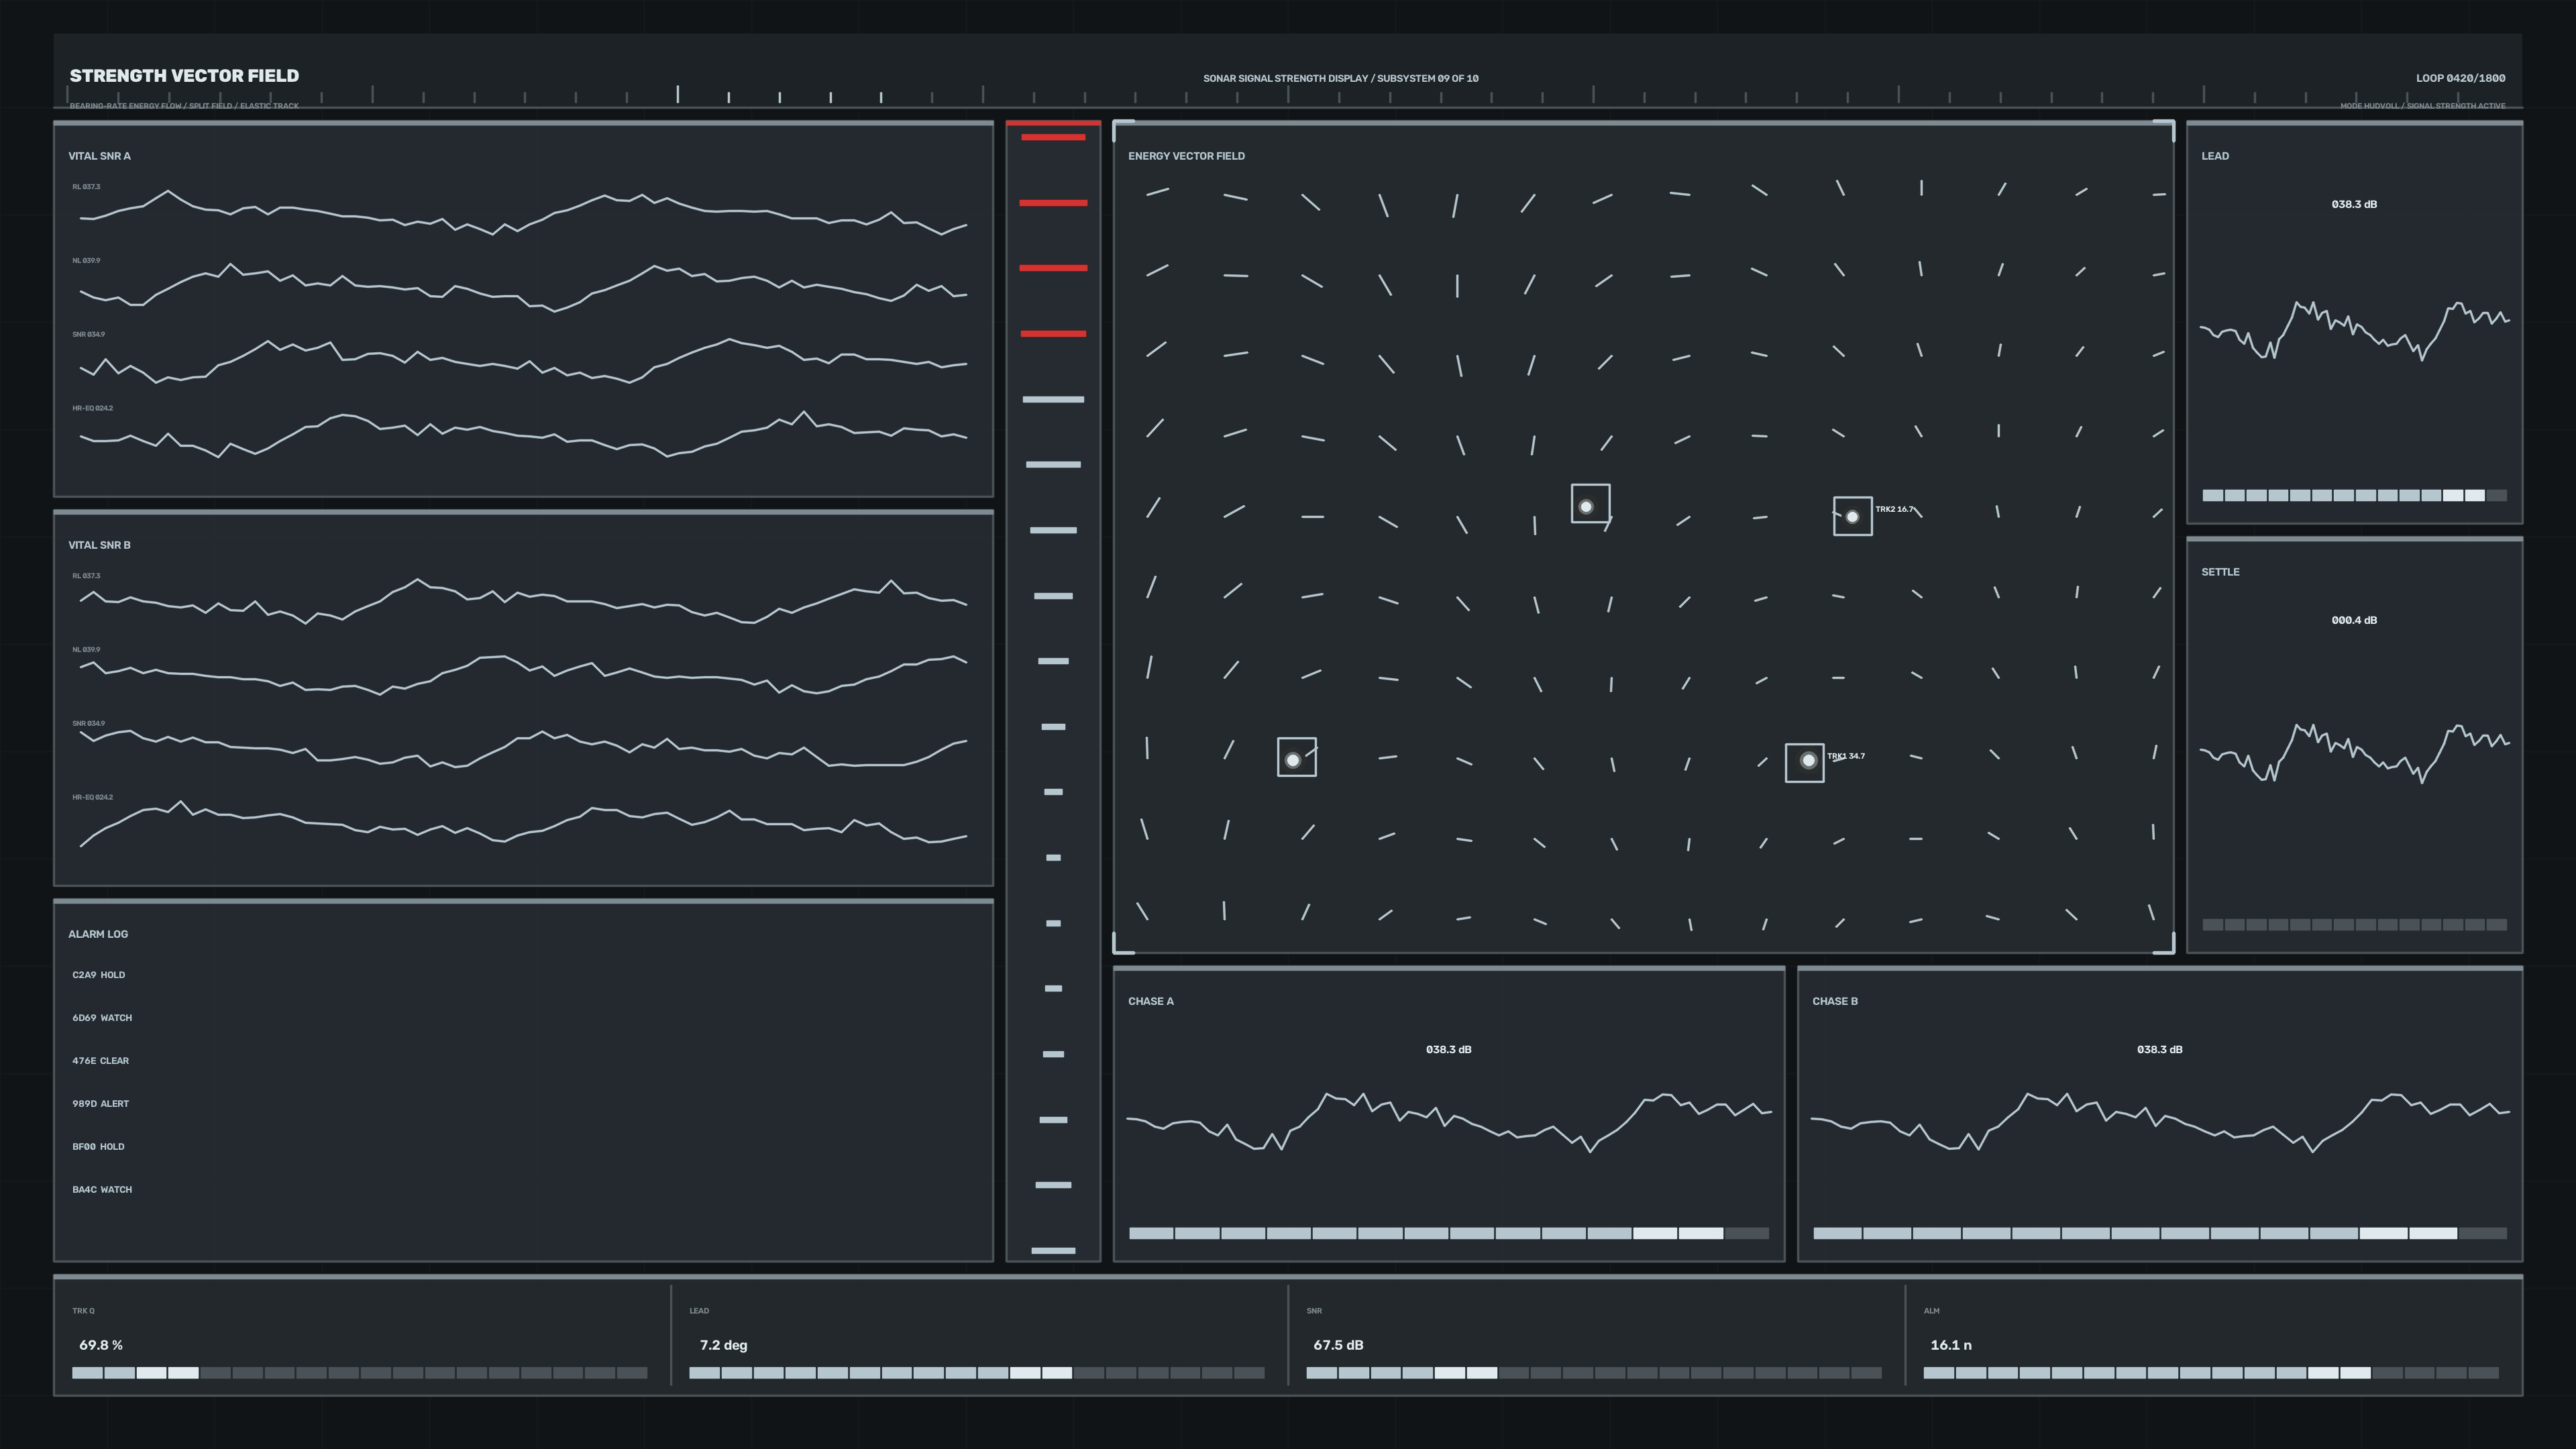Select the 'C2A9 HOLD' alarm entry
2576x1449 pixels.
click(x=98, y=975)
